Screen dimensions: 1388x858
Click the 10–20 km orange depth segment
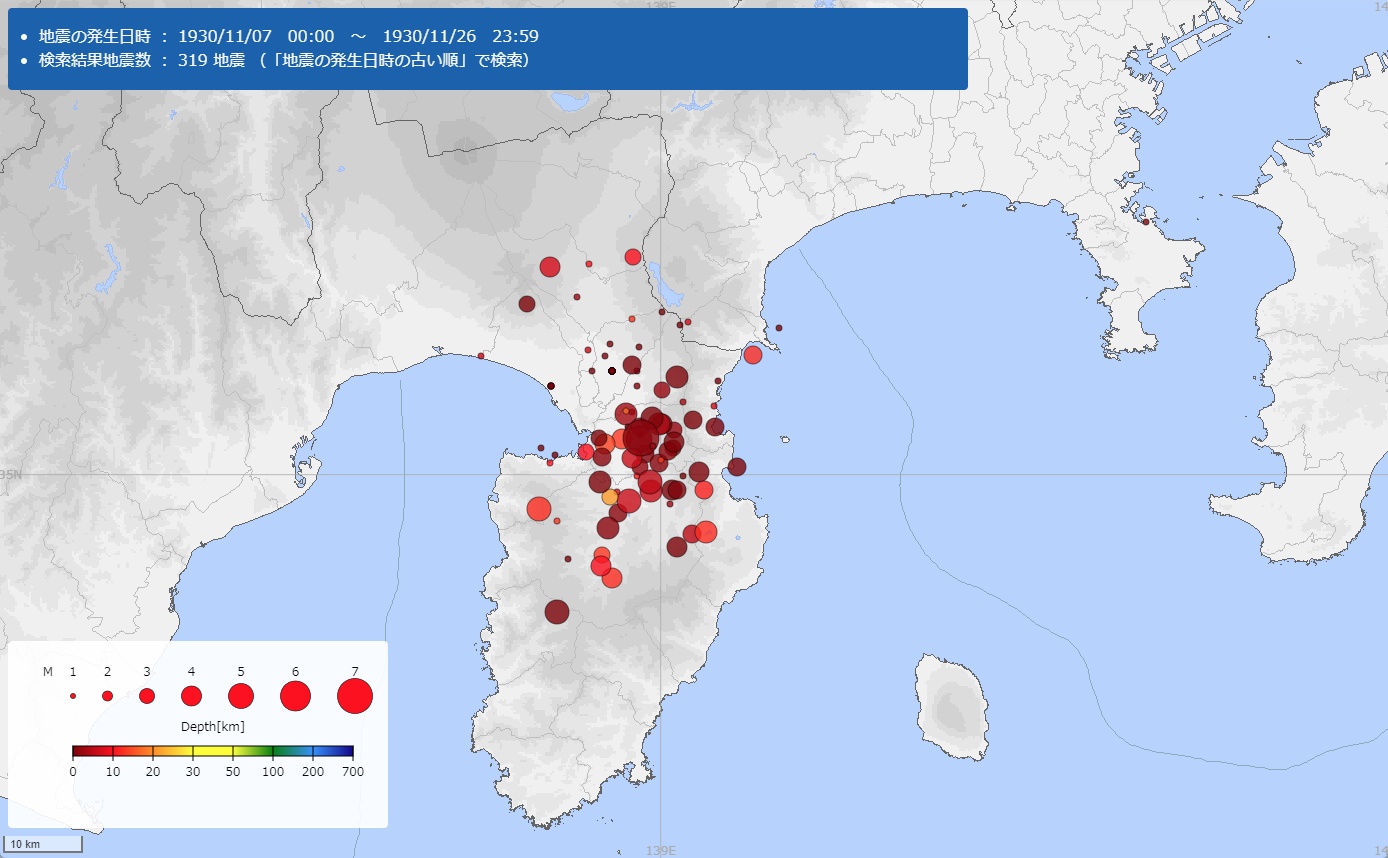click(x=133, y=751)
